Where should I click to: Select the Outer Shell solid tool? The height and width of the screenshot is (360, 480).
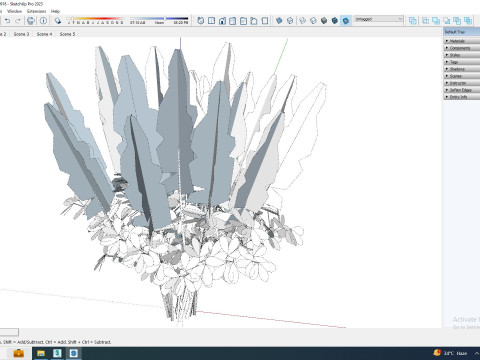pos(413,21)
